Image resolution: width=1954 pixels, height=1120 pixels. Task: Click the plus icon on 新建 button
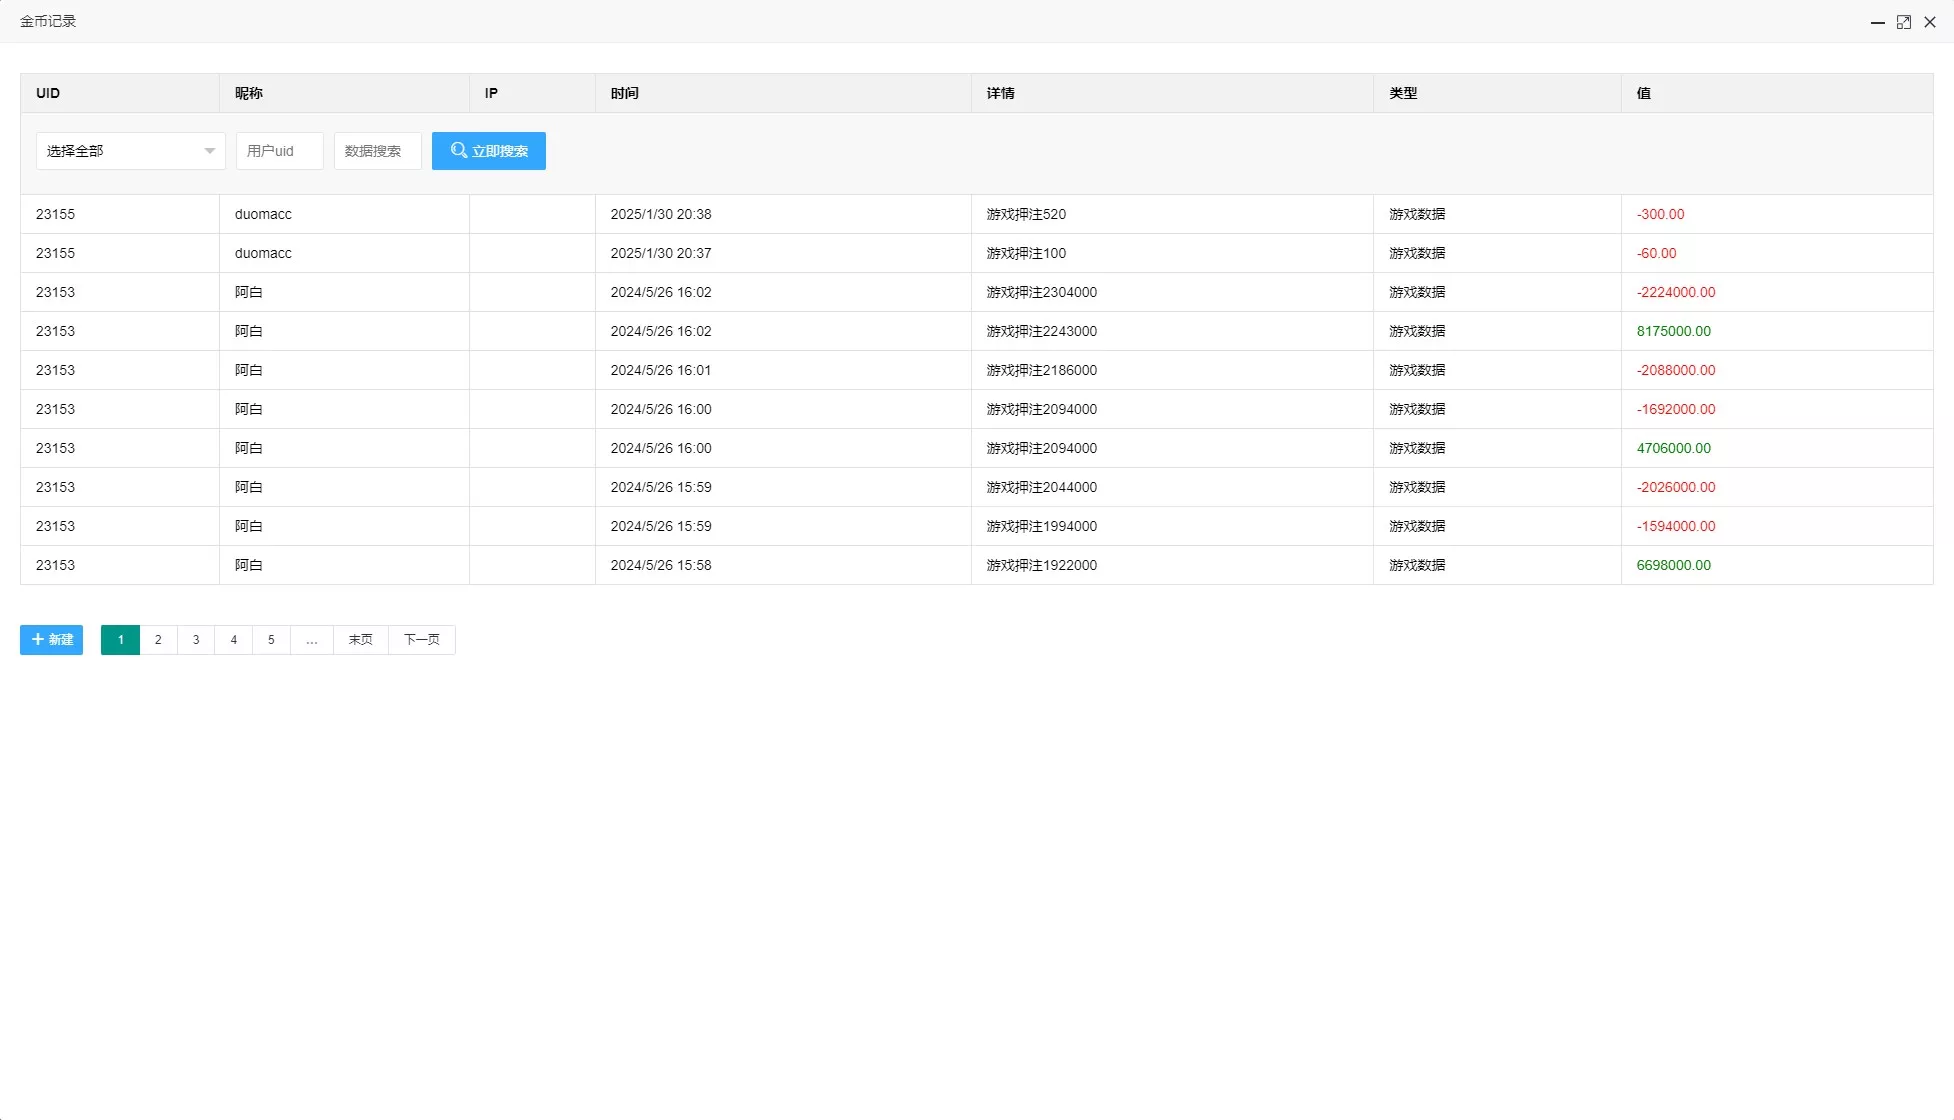tap(38, 639)
